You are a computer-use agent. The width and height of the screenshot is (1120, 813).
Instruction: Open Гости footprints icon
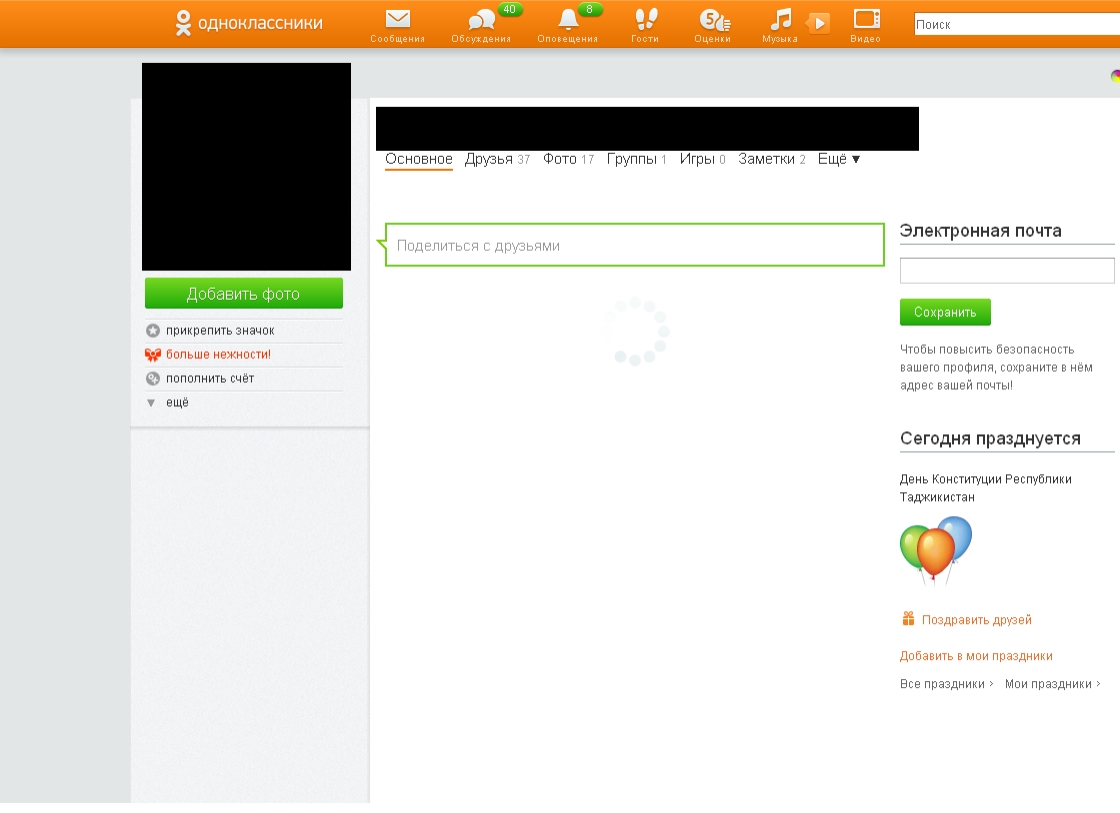[x=646, y=20]
